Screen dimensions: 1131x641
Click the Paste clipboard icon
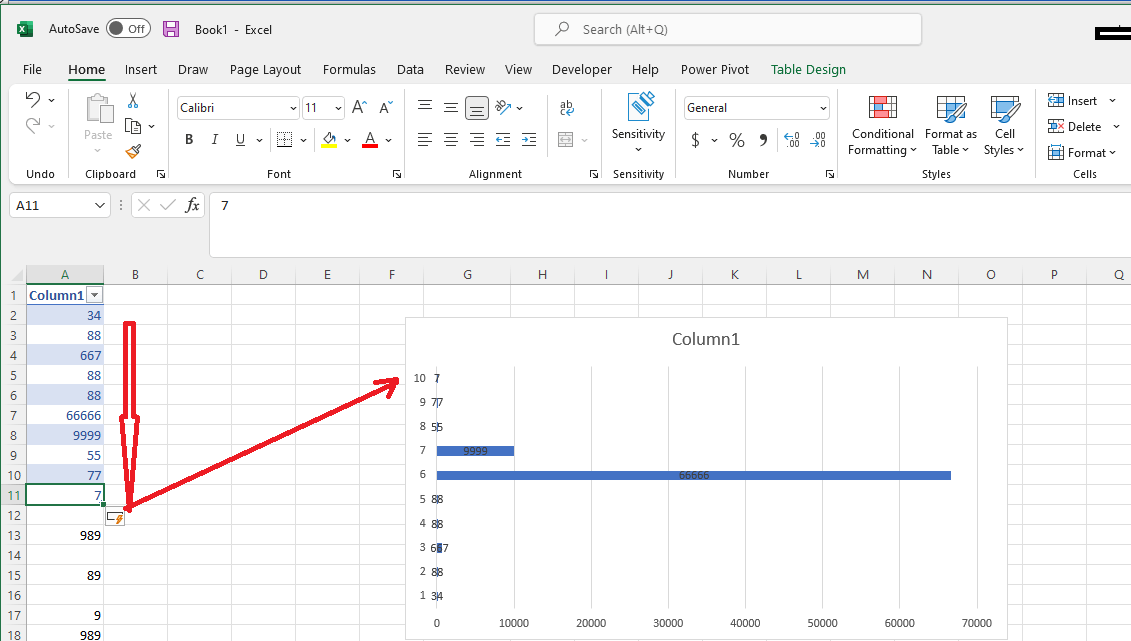(x=99, y=109)
